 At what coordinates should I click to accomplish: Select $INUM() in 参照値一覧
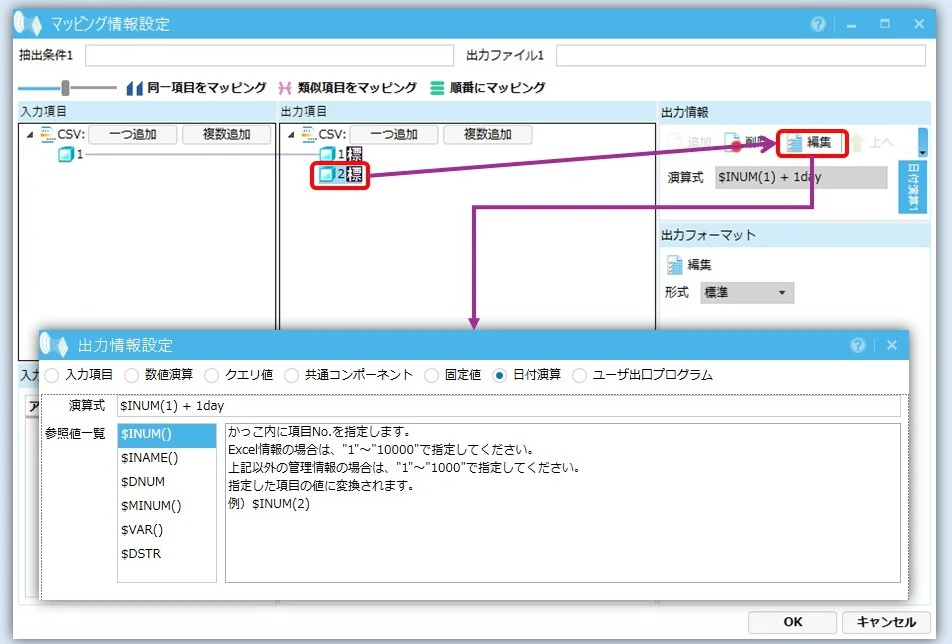(167, 435)
